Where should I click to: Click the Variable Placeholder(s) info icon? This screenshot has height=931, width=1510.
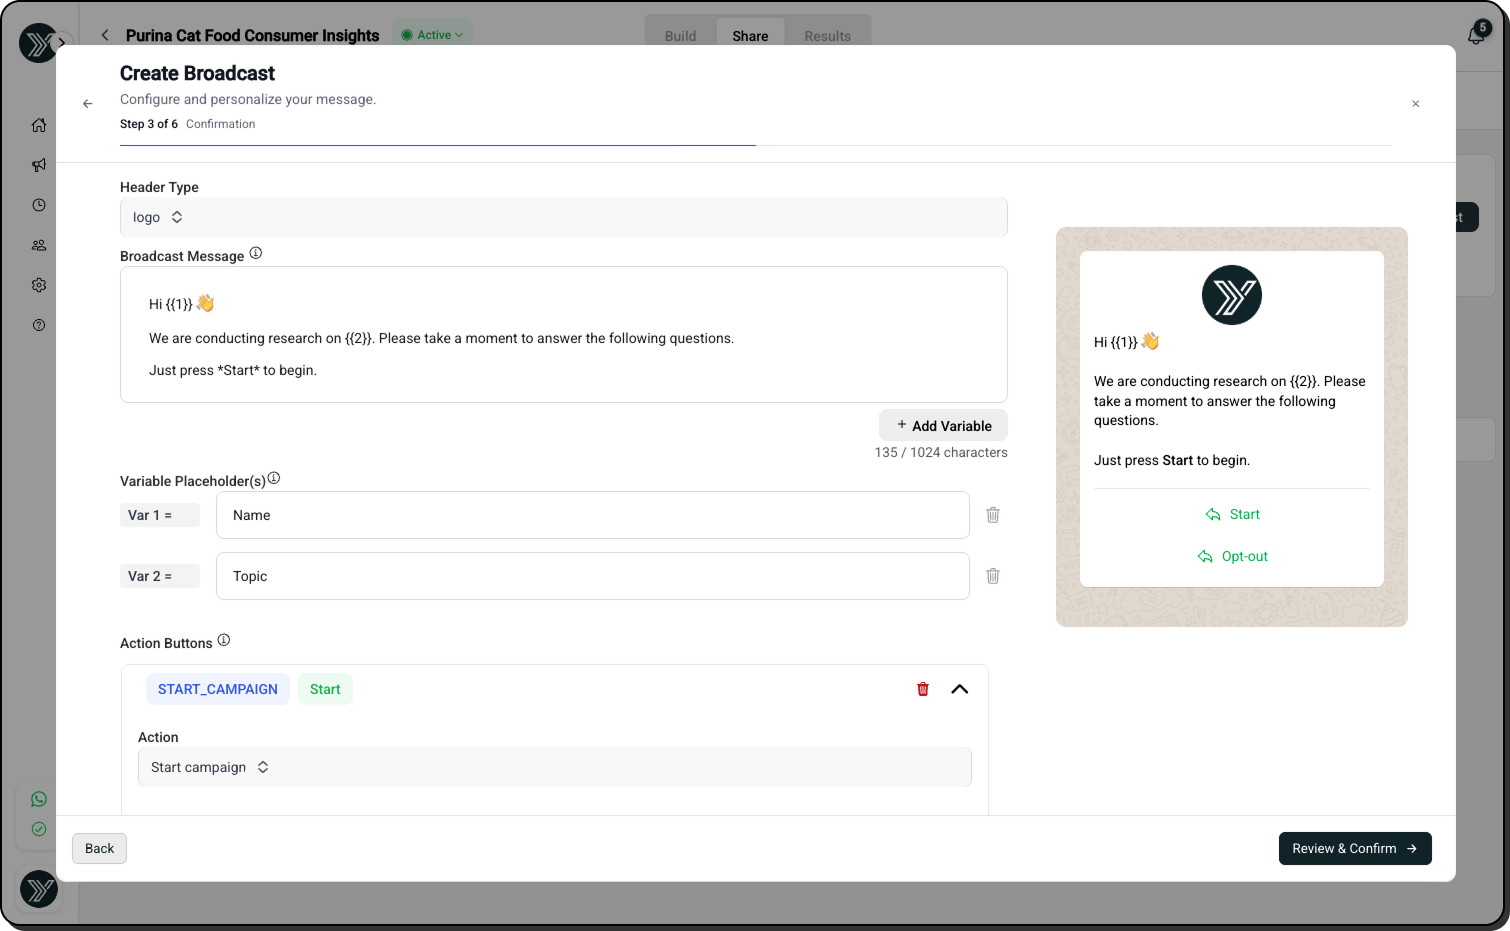pos(274,479)
